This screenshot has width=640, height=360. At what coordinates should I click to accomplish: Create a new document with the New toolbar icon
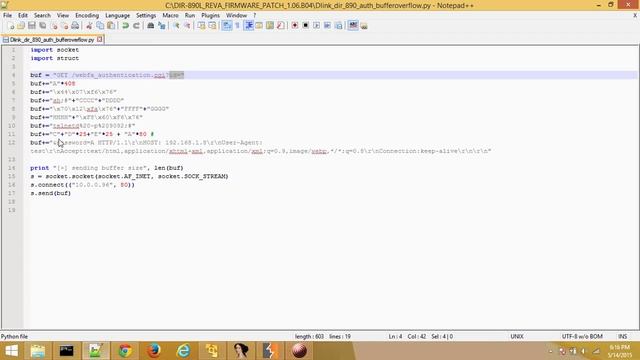[11, 26]
